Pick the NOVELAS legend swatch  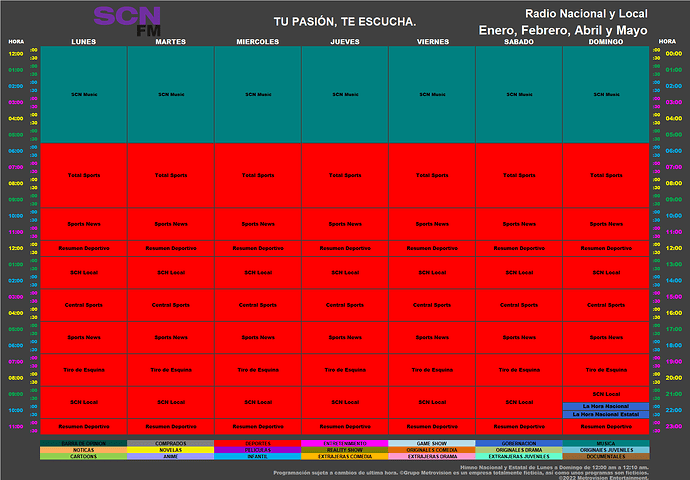(171, 450)
